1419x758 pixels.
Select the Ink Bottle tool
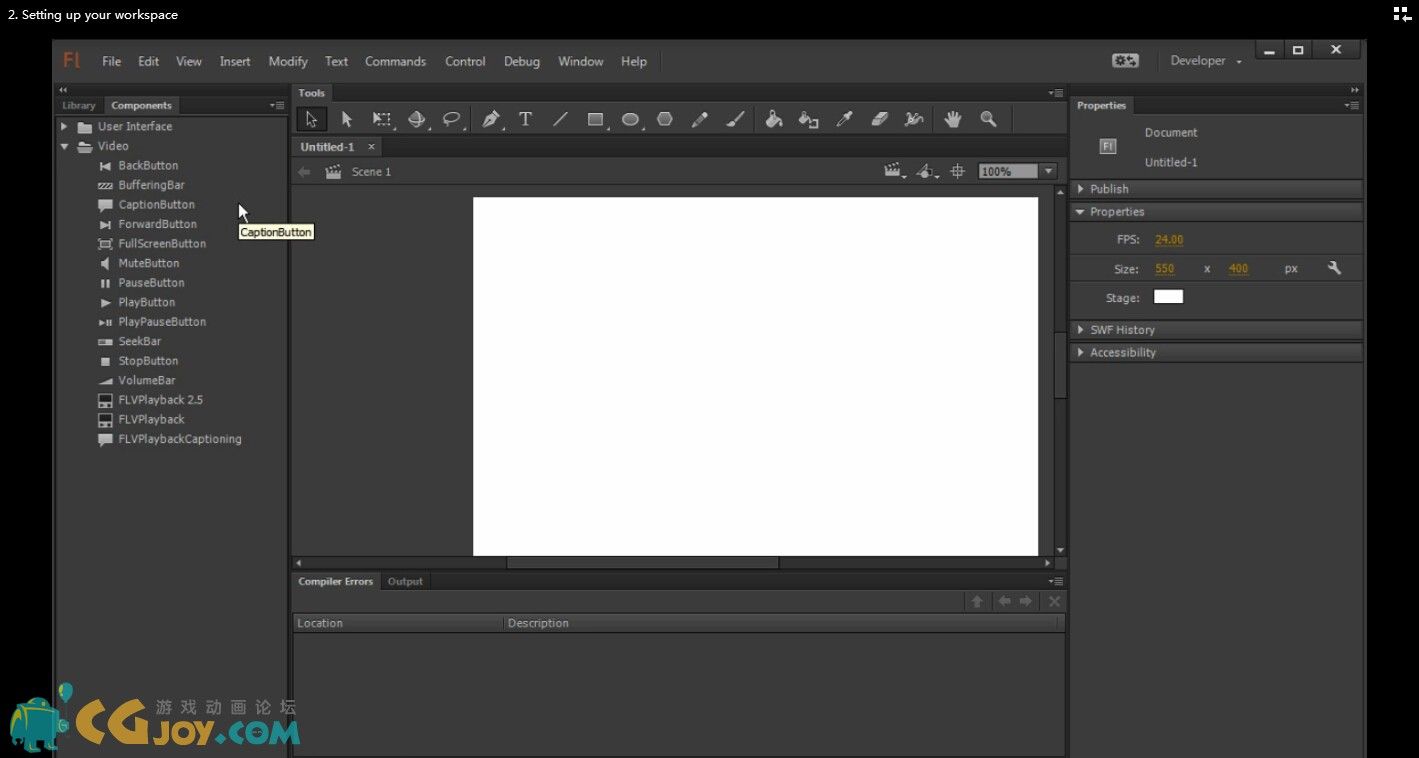tap(808, 119)
